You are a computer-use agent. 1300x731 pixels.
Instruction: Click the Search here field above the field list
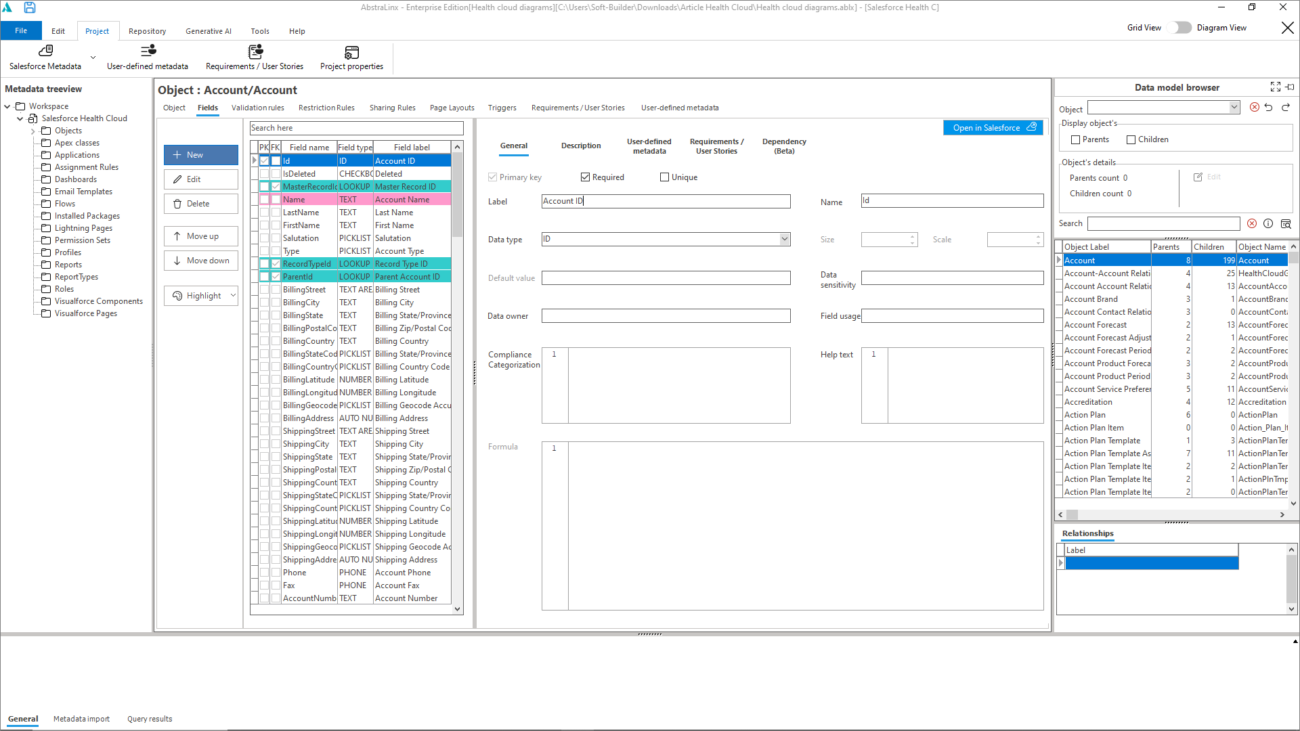coord(355,128)
